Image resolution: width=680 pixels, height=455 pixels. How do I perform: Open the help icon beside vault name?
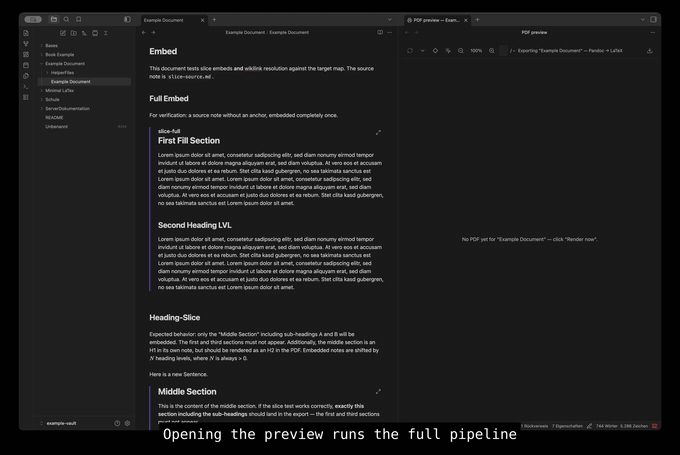pos(117,423)
